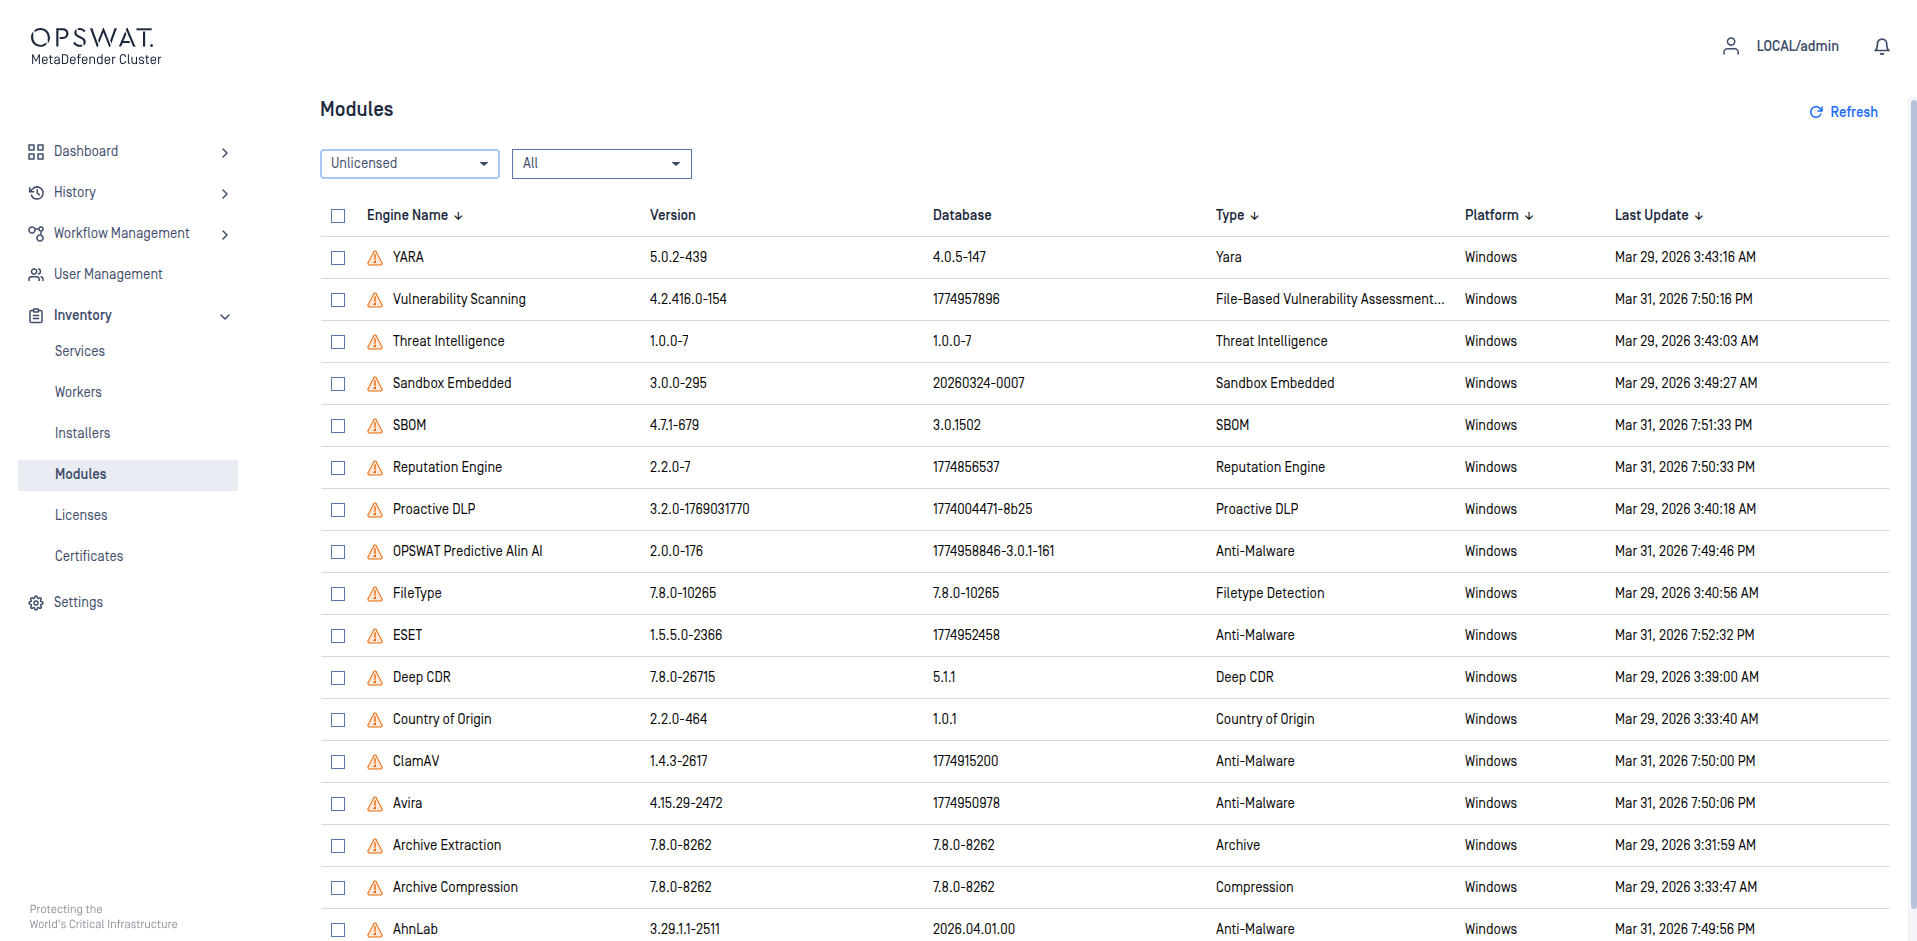The image size is (1917, 941).
Task: Tick the checkbox for ESET row
Action: (x=338, y=636)
